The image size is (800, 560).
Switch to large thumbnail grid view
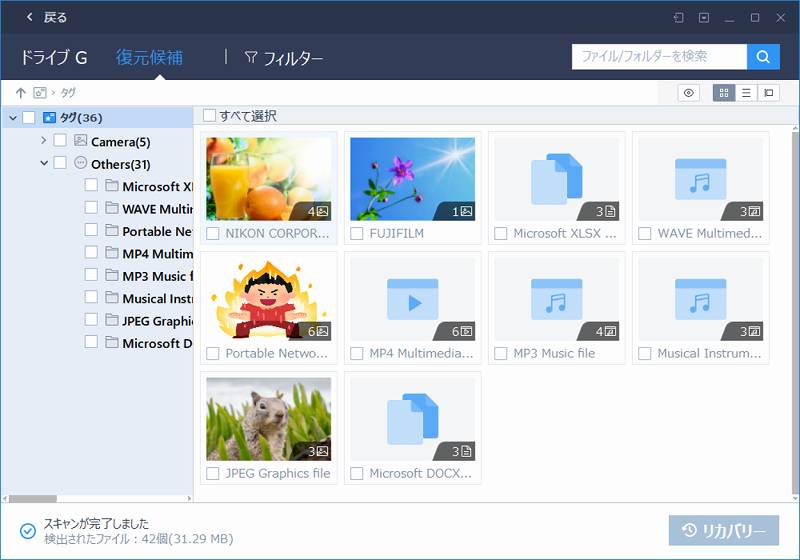[723, 93]
